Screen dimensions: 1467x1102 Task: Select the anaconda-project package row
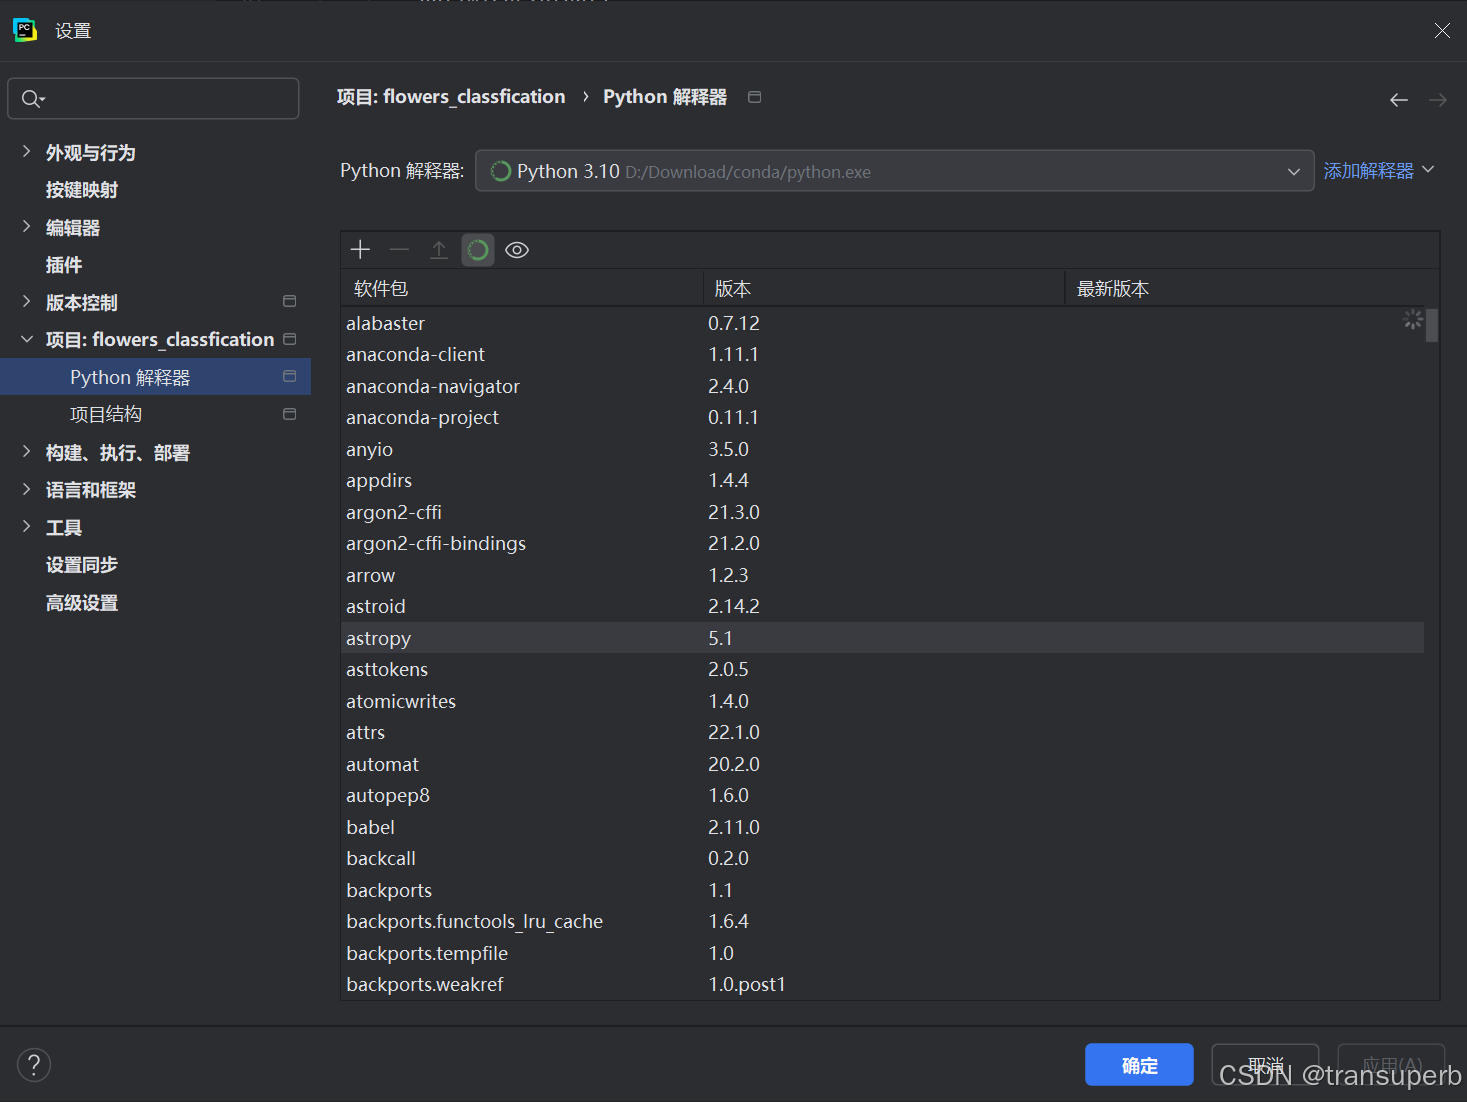coord(882,417)
